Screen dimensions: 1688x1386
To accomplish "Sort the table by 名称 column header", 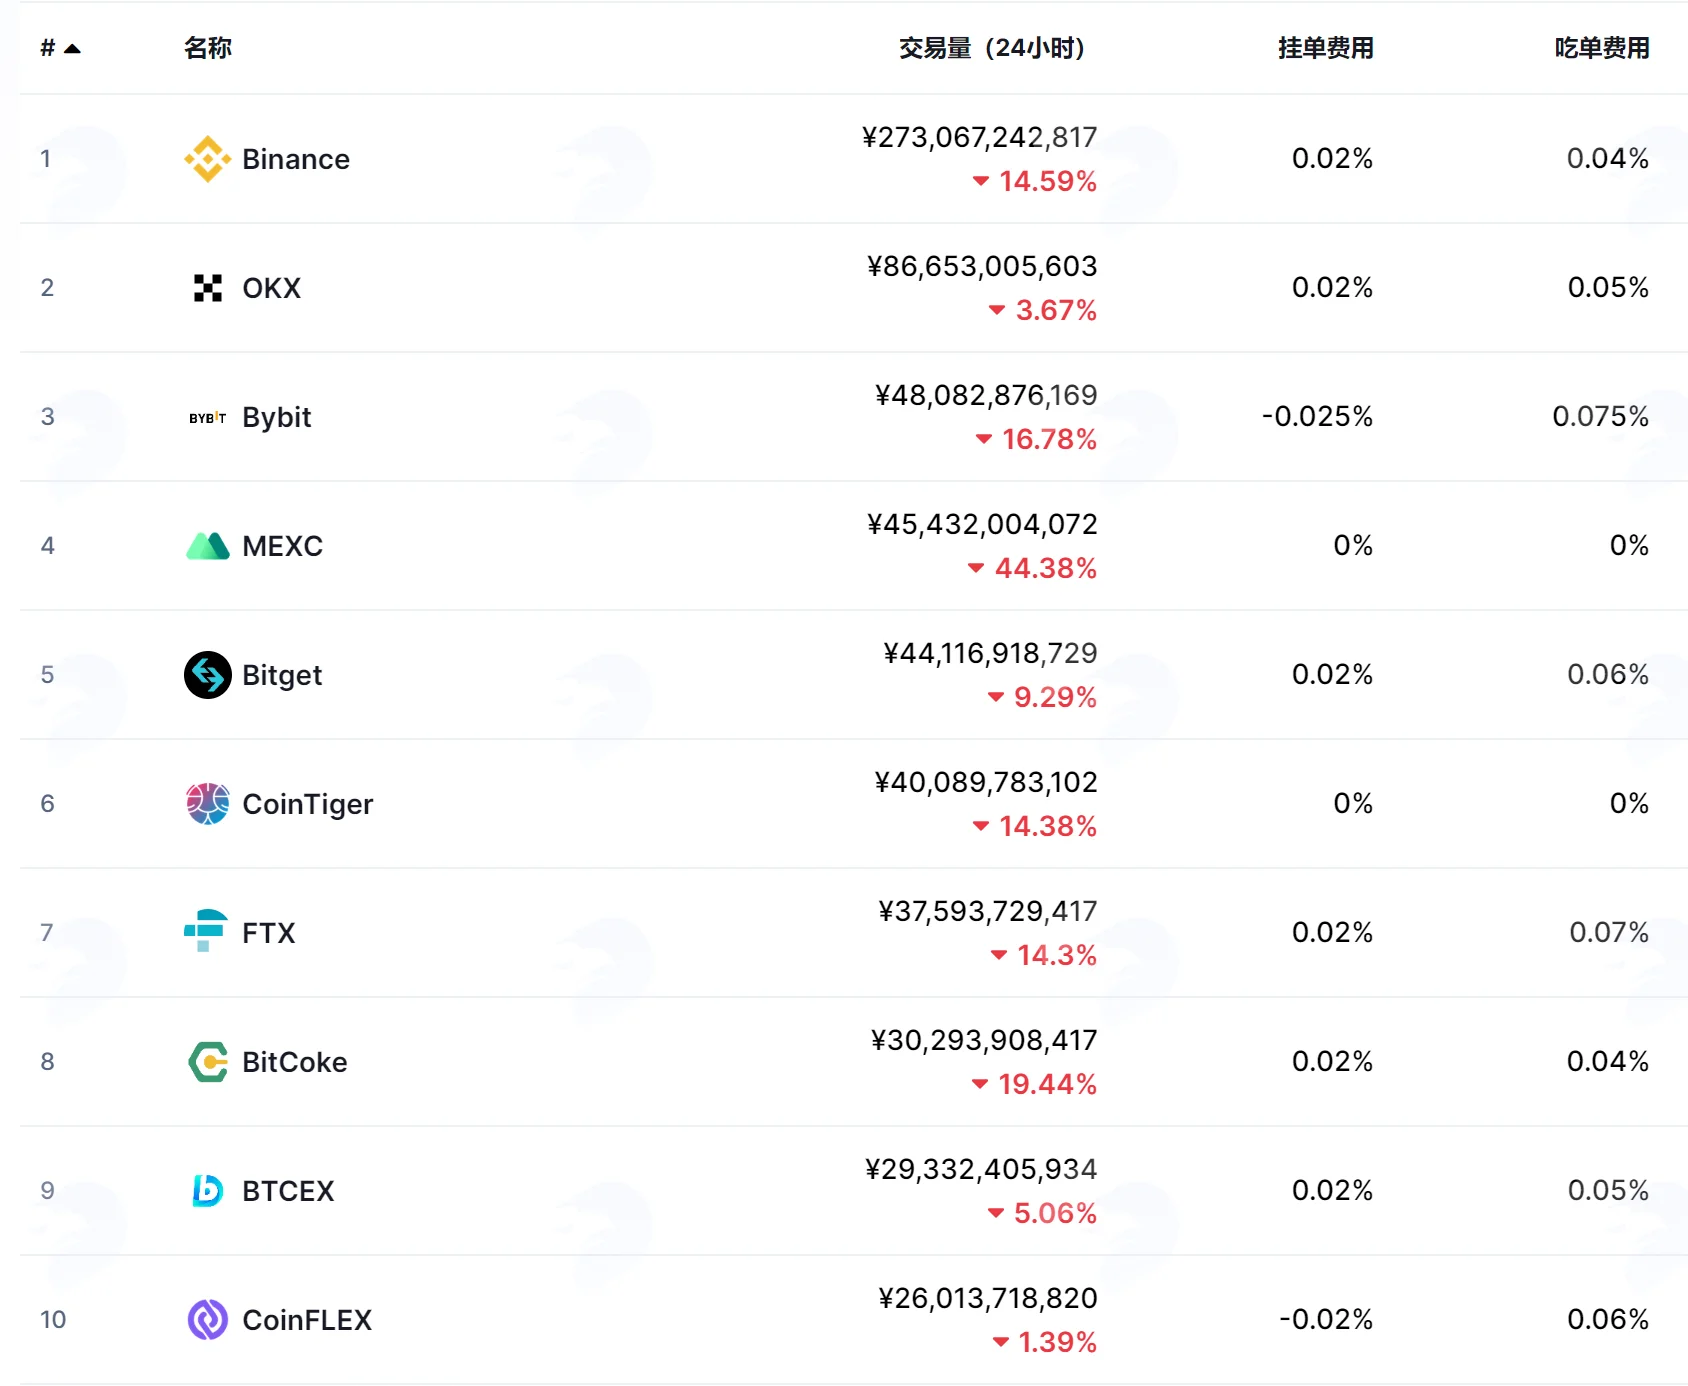I will [x=208, y=48].
